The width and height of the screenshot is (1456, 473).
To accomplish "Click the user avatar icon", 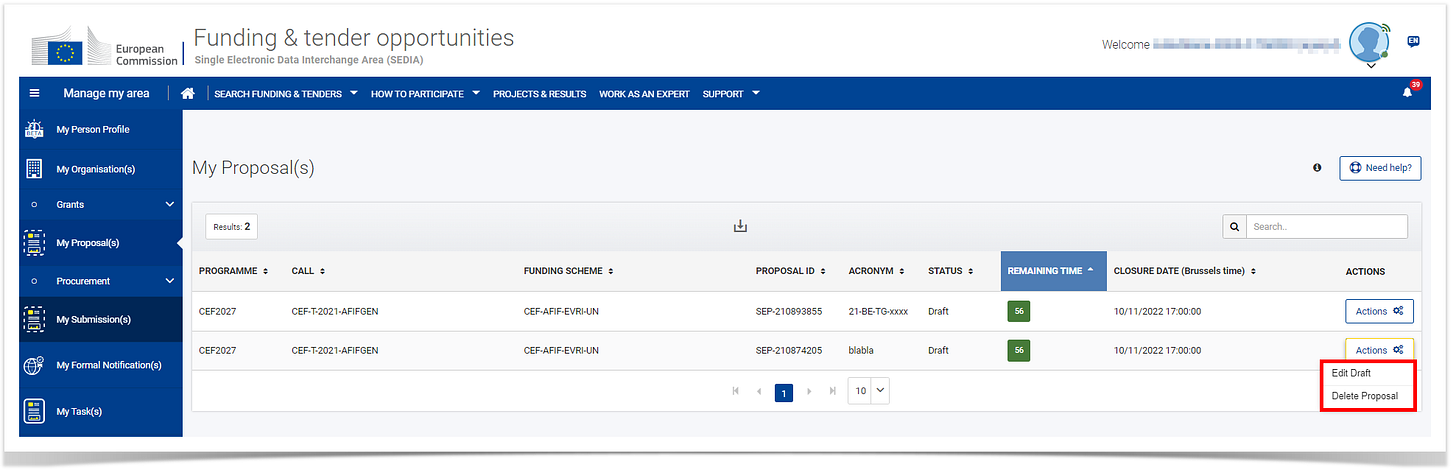I will click(1369, 43).
